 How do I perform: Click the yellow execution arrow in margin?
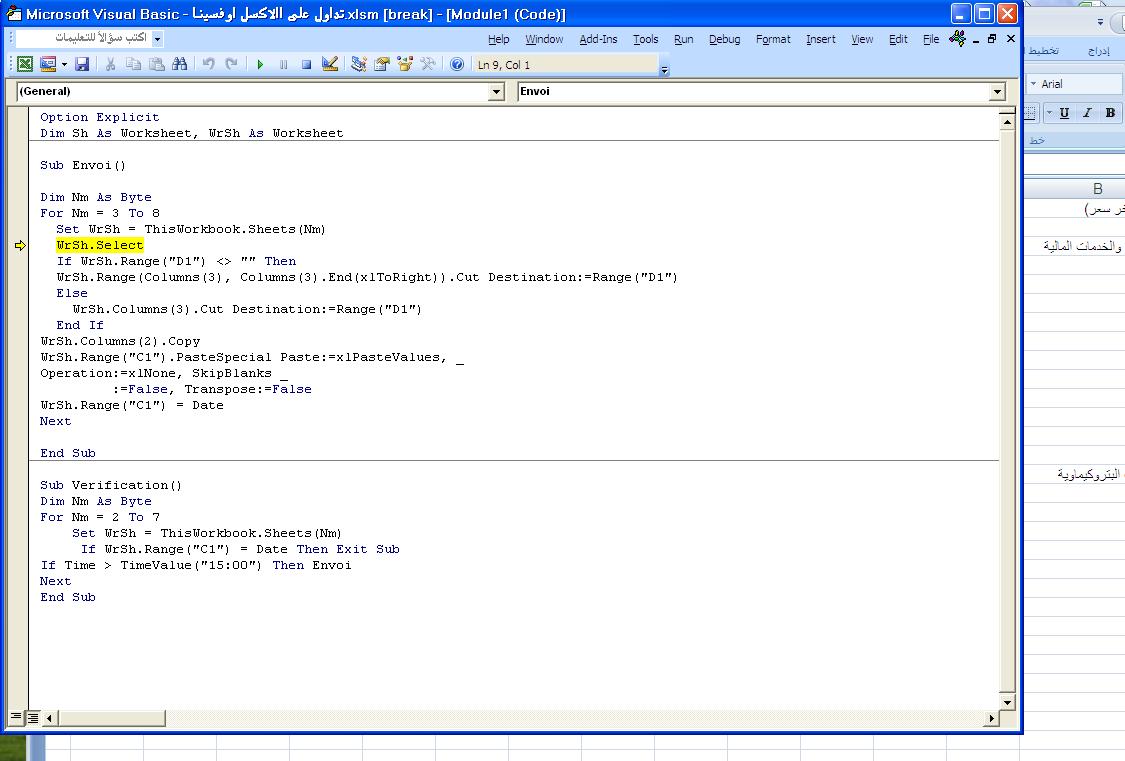20,245
